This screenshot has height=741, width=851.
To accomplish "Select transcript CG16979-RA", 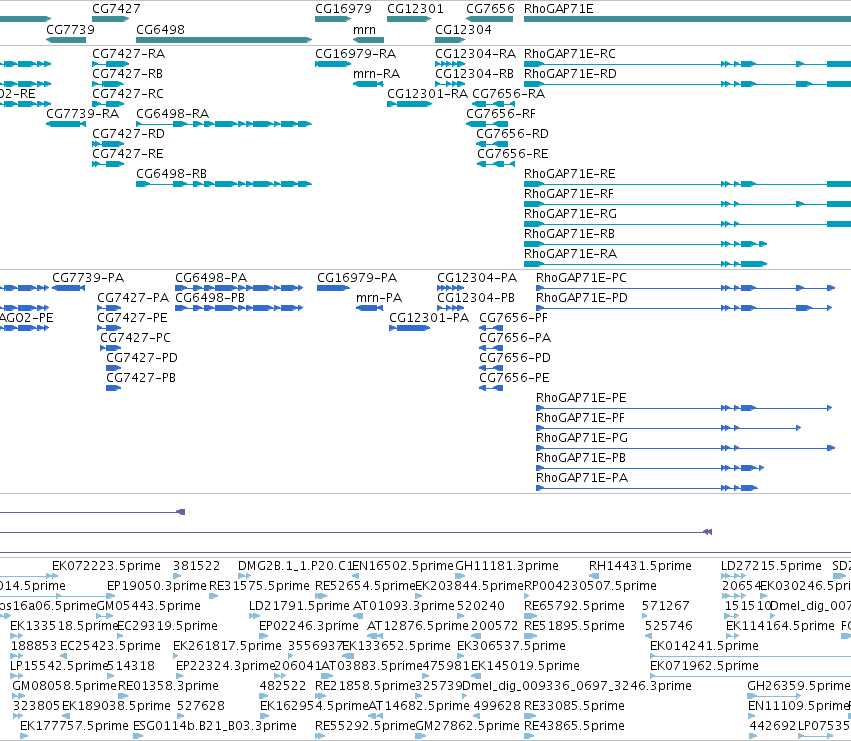I will pos(355,54).
